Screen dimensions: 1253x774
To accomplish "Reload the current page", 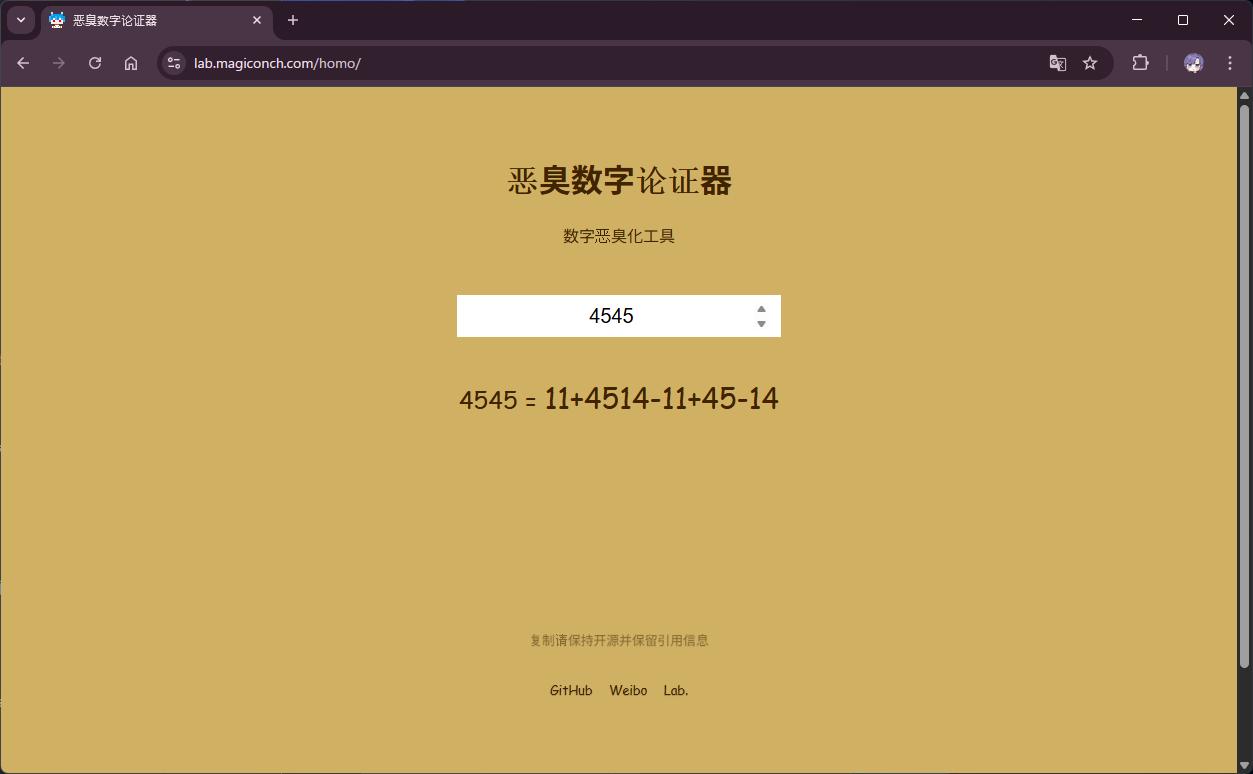I will coord(95,63).
